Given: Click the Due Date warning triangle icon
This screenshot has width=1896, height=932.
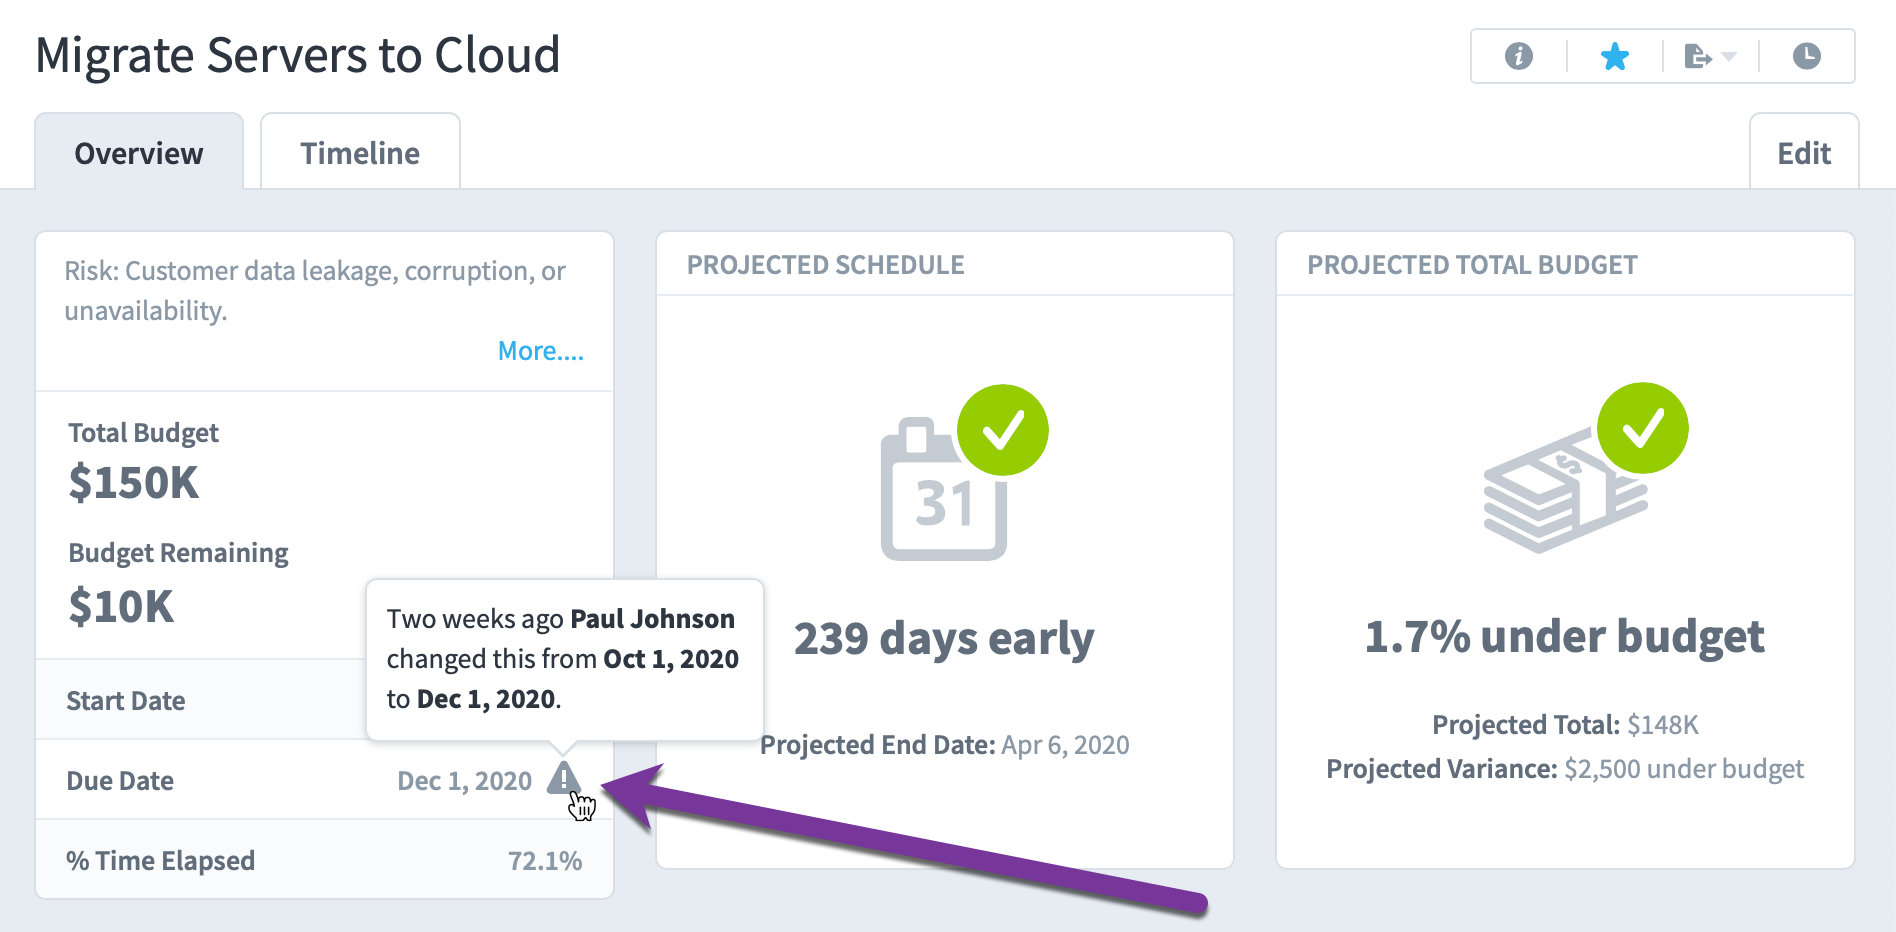Looking at the screenshot, I should coord(564,778).
